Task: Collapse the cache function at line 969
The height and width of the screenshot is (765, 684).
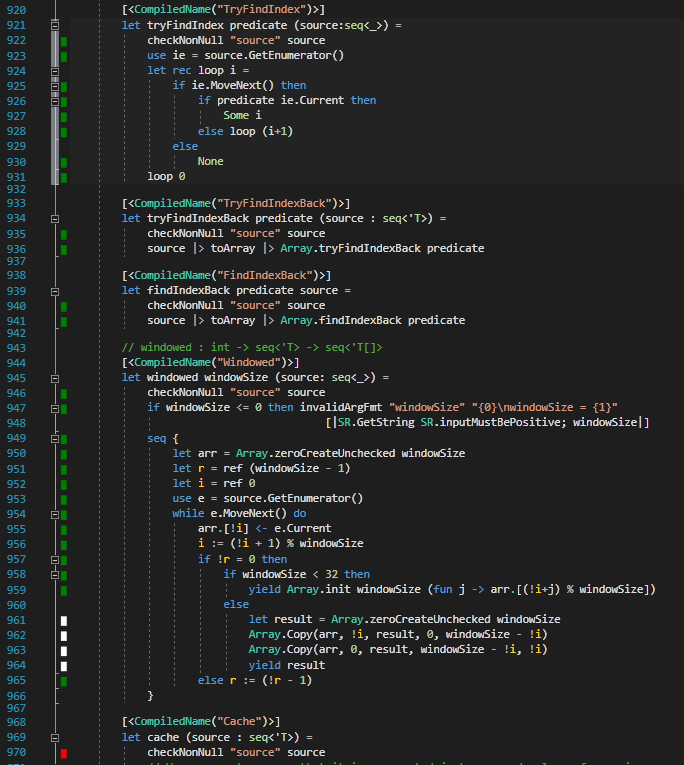Action: 55,738
